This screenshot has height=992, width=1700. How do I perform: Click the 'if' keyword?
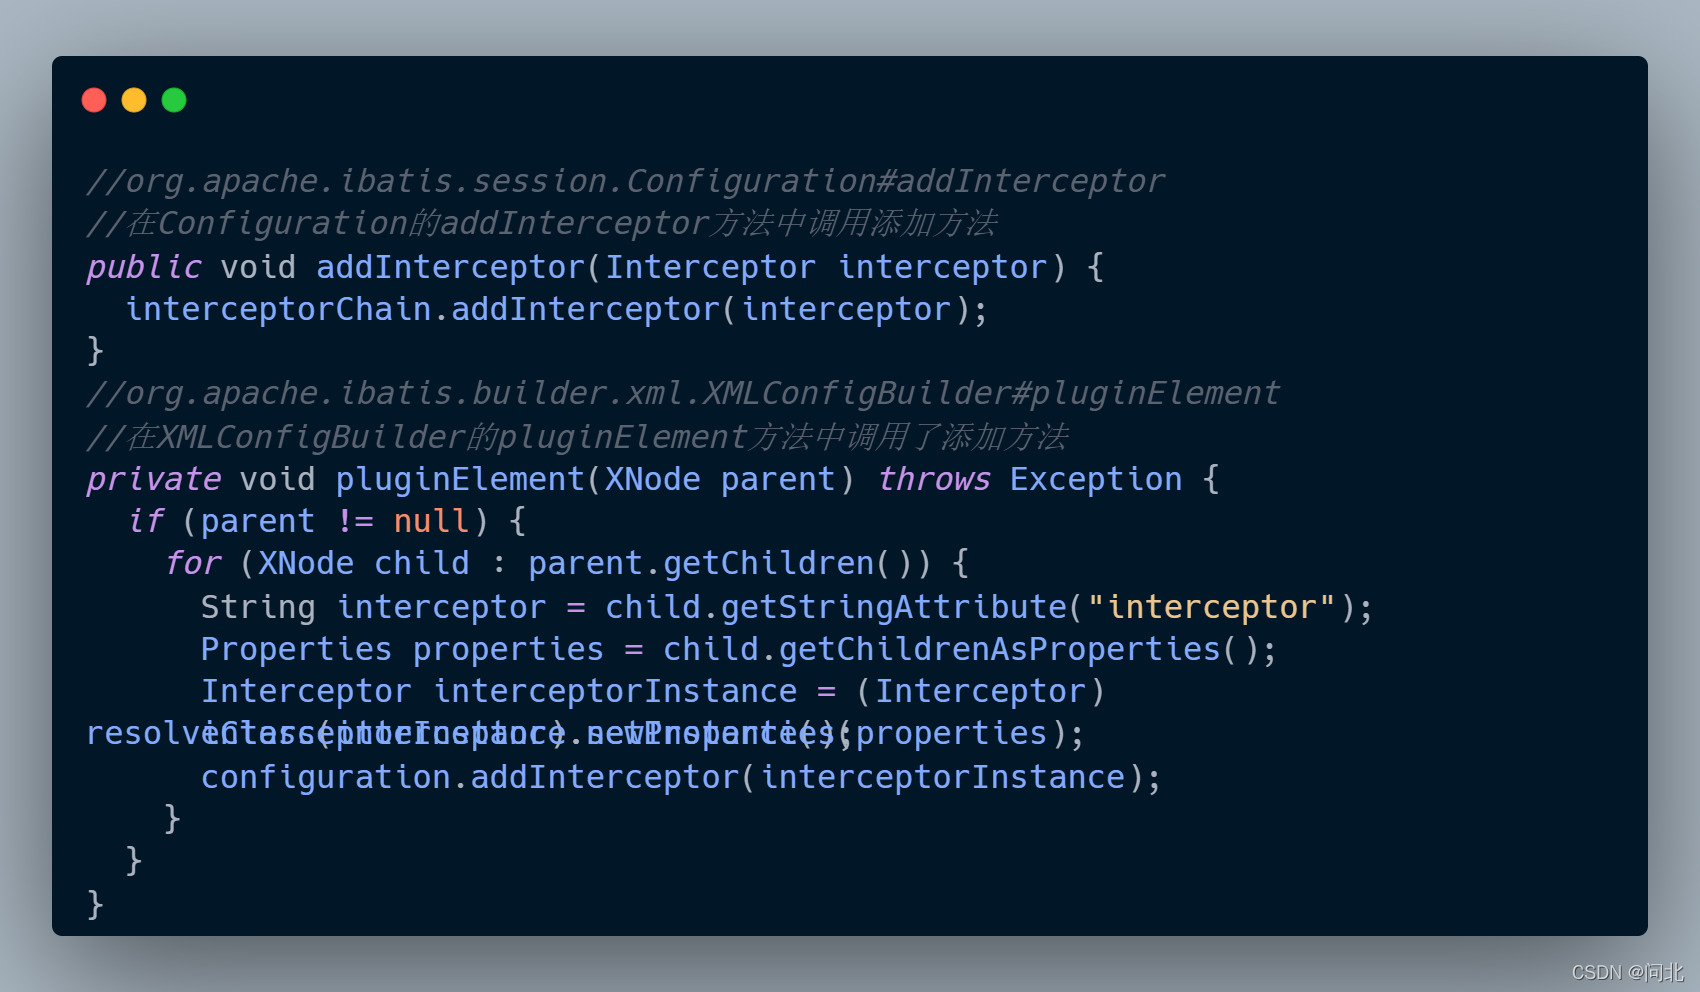(x=145, y=521)
